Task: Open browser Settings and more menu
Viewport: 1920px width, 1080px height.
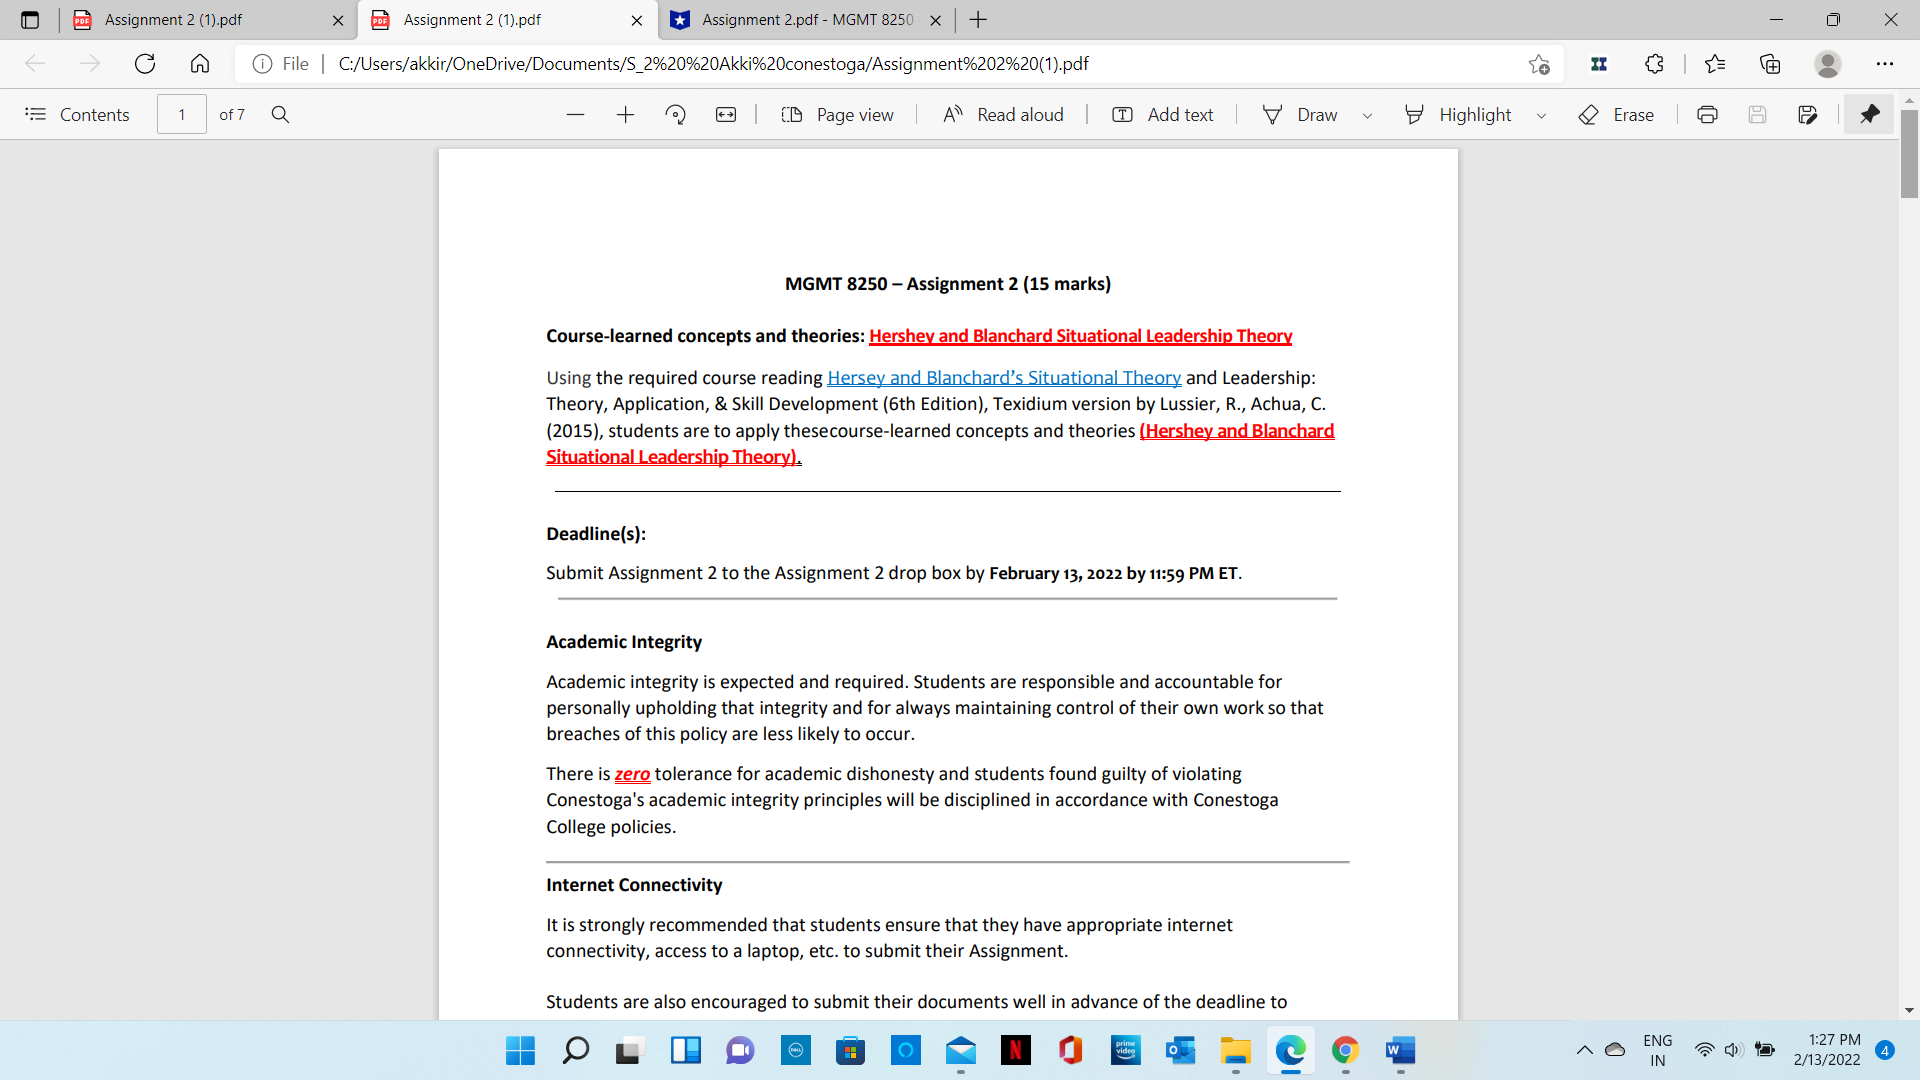Action: pyautogui.click(x=1884, y=64)
